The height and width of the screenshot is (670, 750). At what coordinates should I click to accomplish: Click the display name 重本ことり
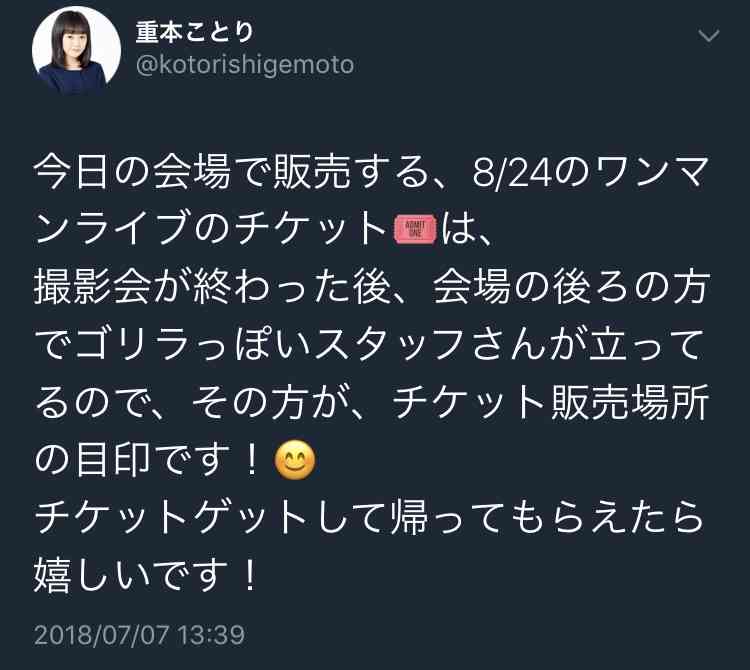tap(195, 33)
